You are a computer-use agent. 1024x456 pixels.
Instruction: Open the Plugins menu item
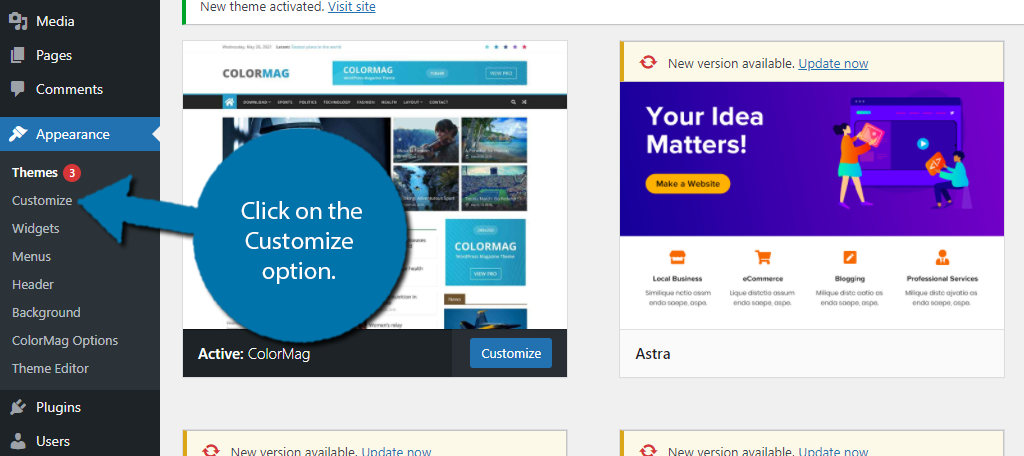tap(80, 407)
